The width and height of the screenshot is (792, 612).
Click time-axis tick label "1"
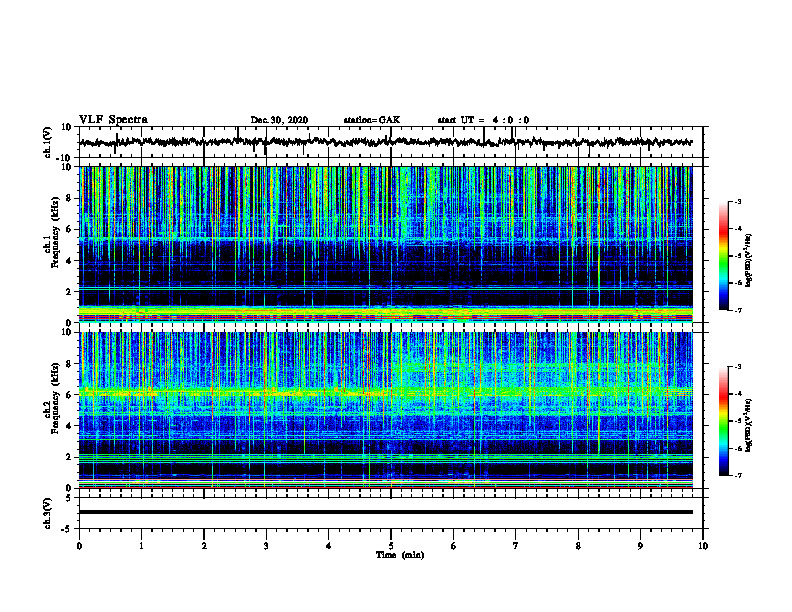point(141,546)
